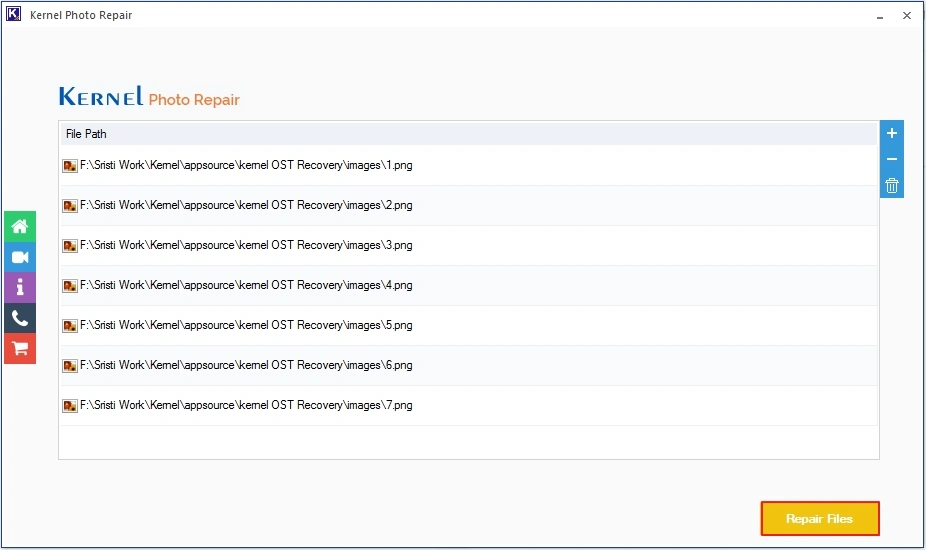The width and height of the screenshot is (926, 550).
Task: Click the image icon beside 1.png
Action: pos(70,166)
